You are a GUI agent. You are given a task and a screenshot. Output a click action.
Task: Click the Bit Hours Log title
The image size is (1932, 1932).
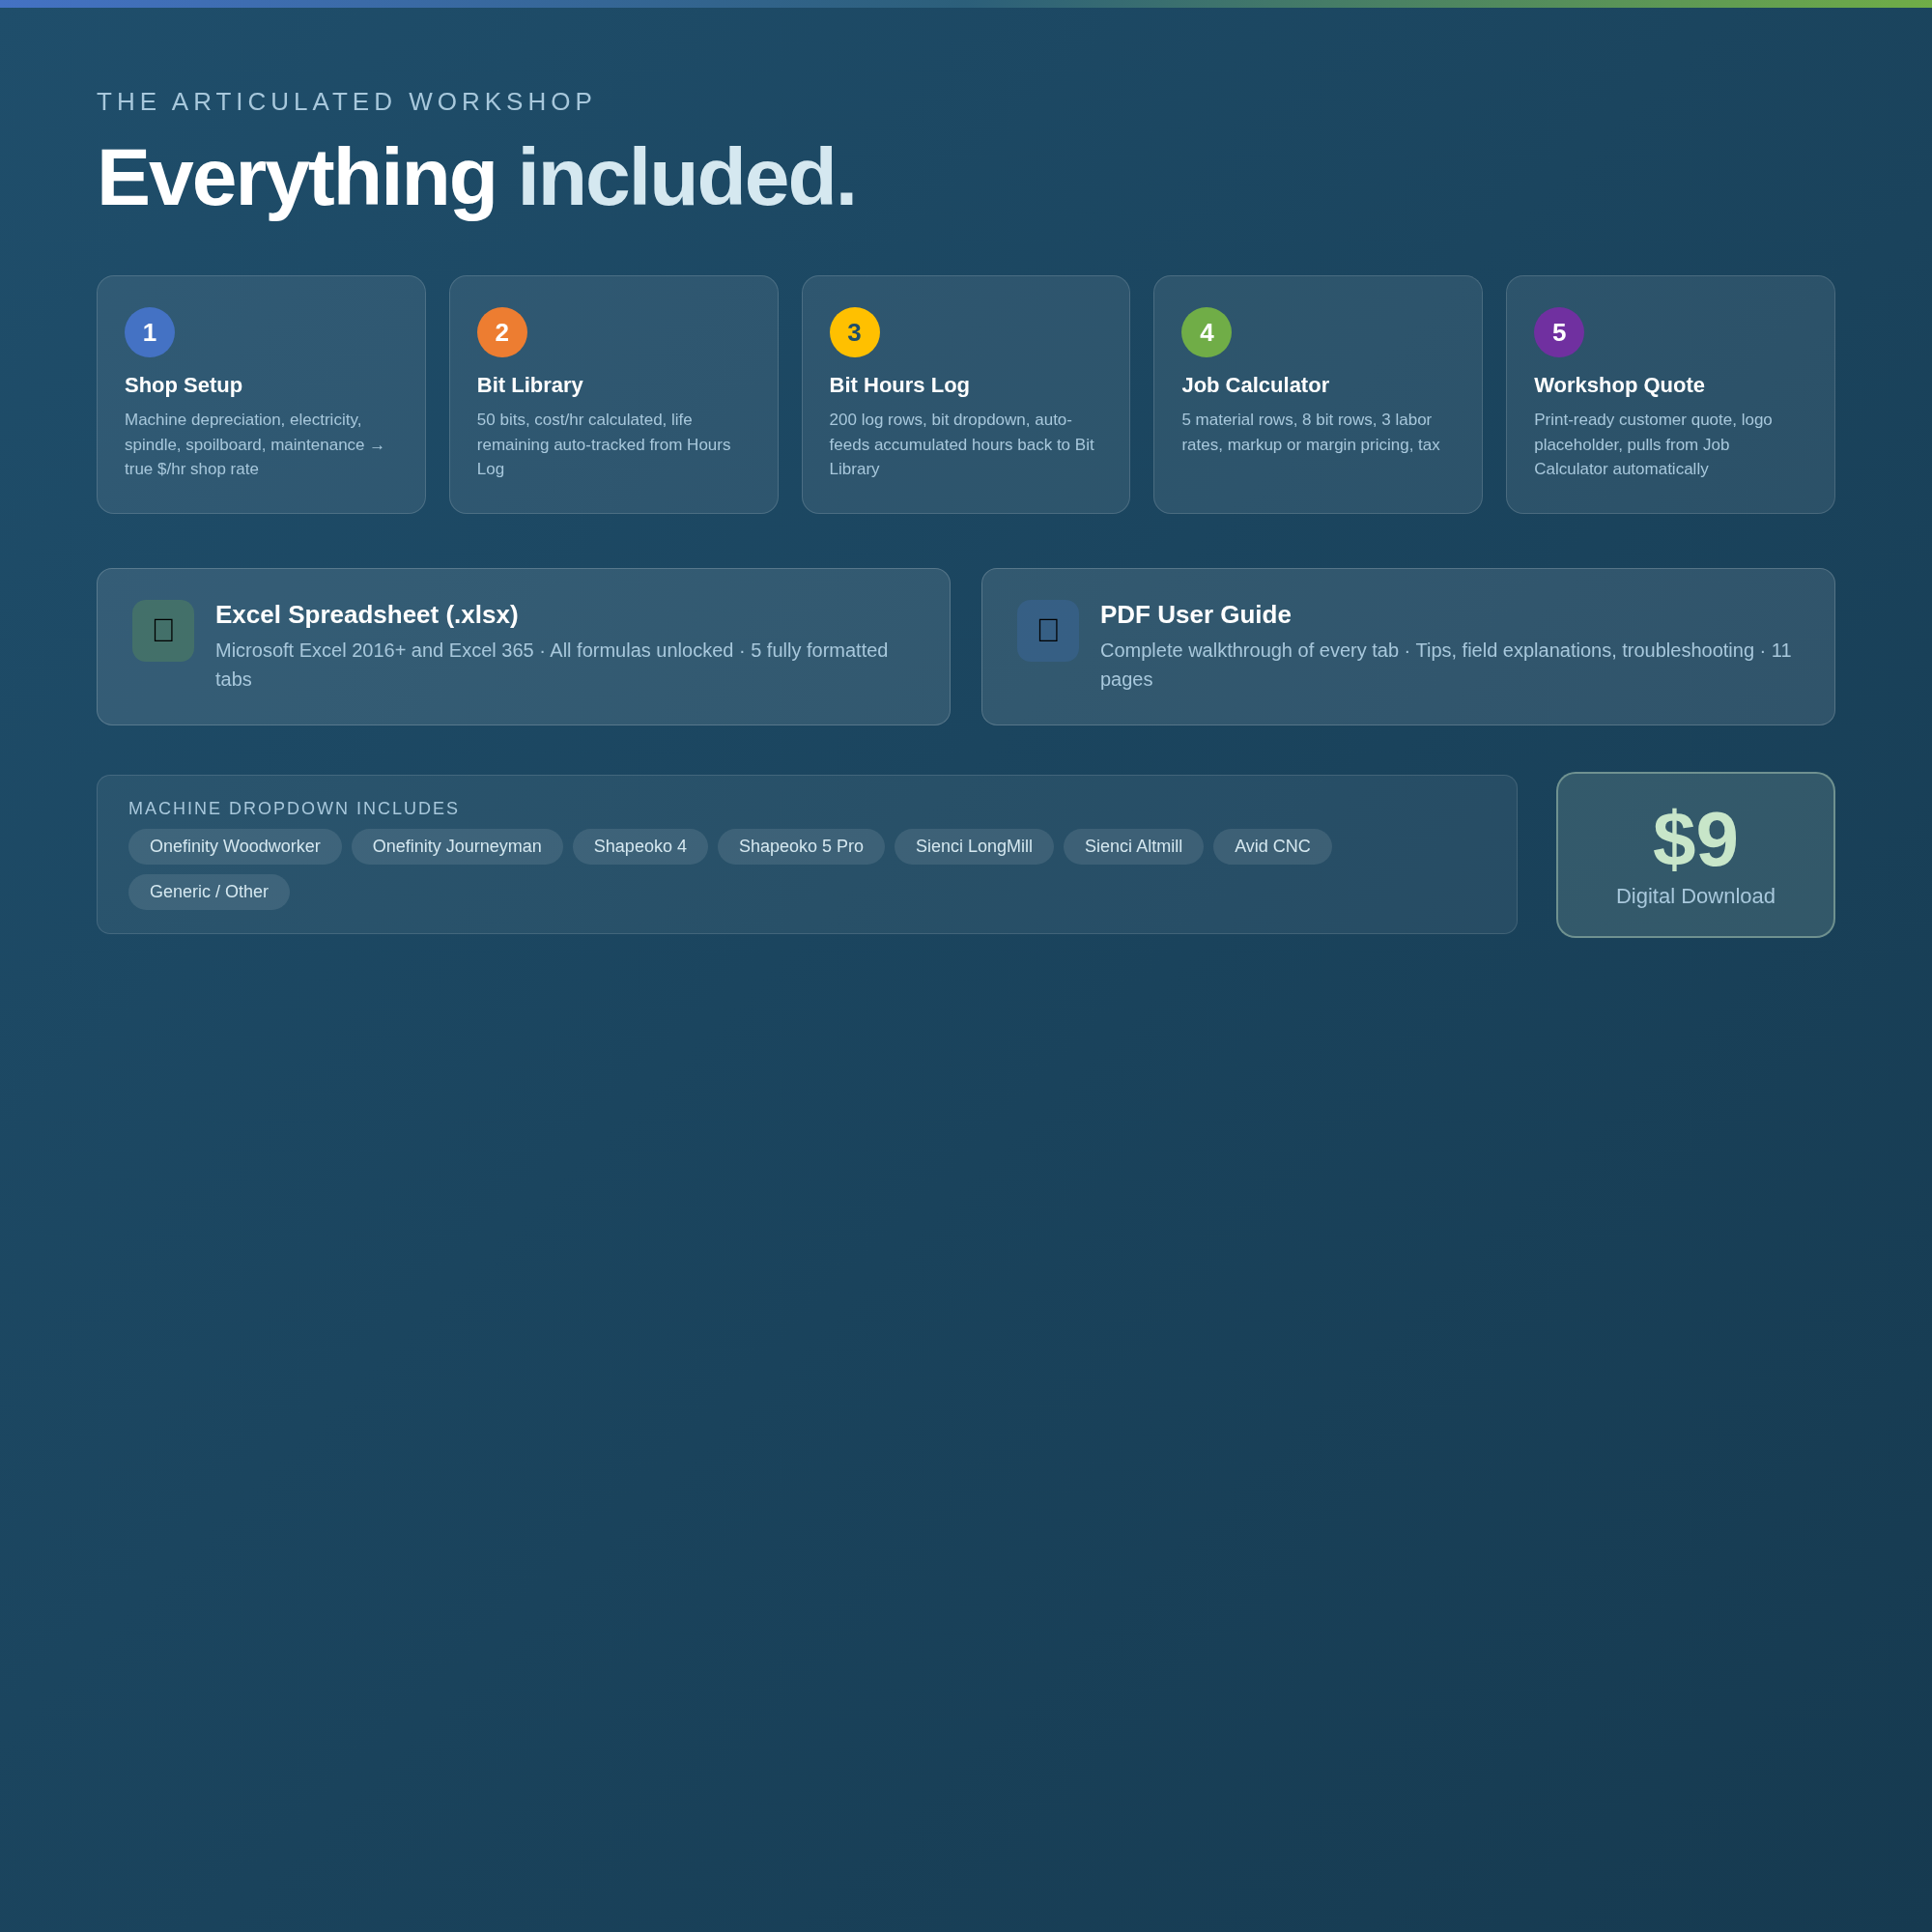(899, 385)
